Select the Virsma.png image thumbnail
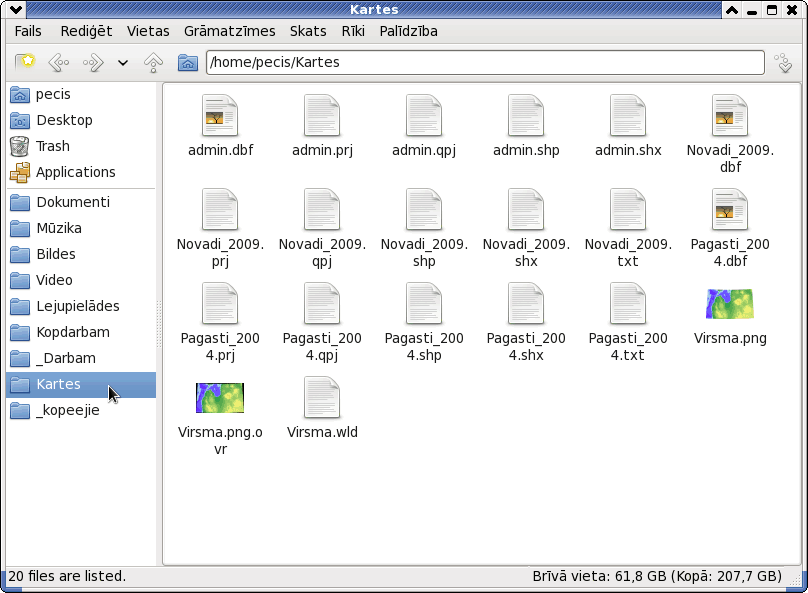Image resolution: width=808 pixels, height=593 pixels. pyautogui.click(x=730, y=303)
